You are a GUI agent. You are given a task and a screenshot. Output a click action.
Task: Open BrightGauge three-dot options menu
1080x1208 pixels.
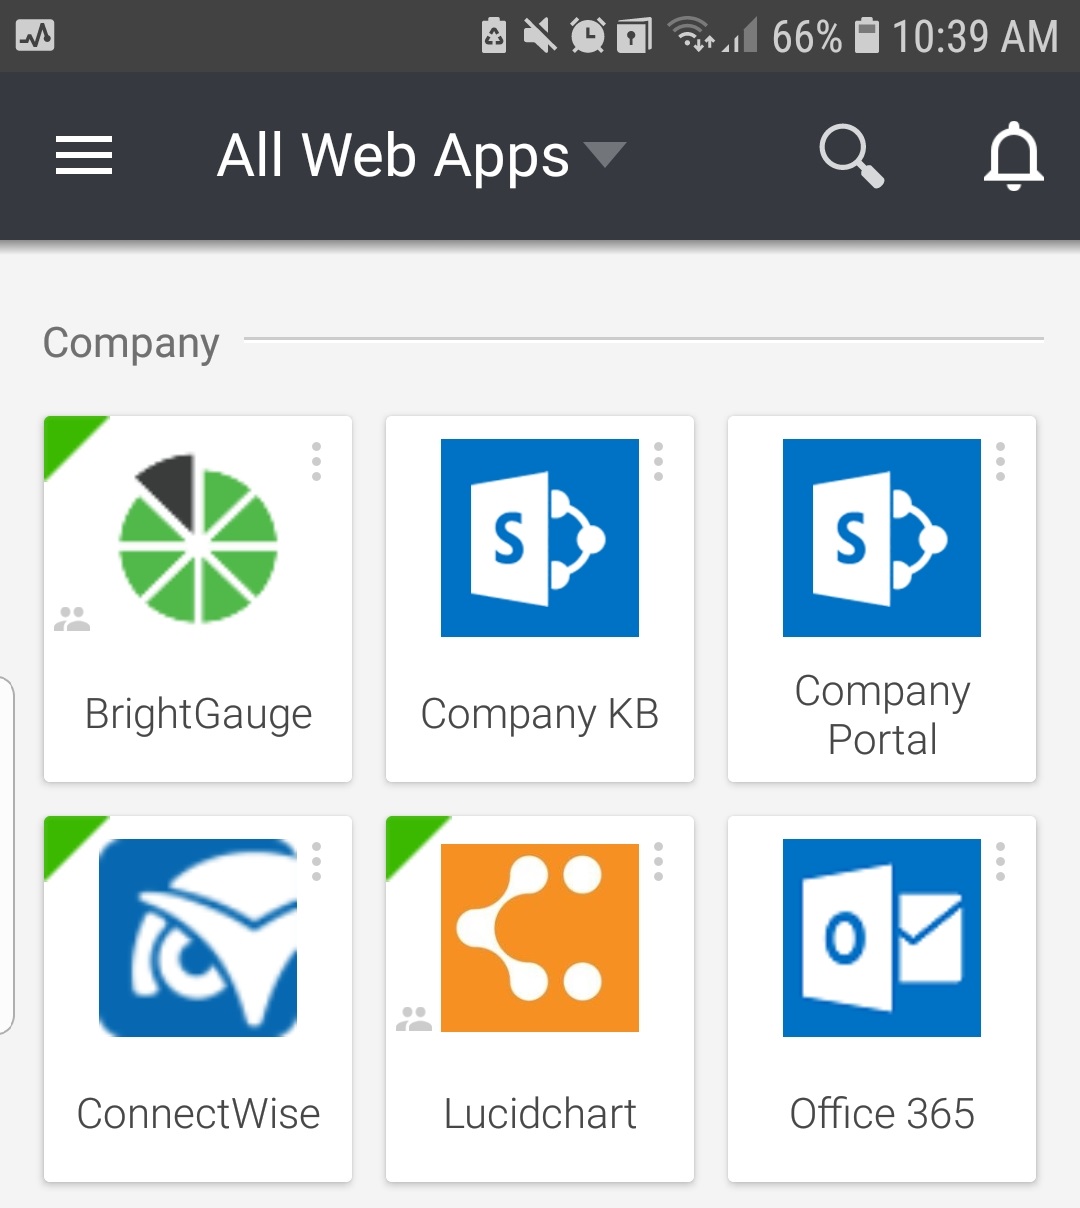(x=316, y=461)
